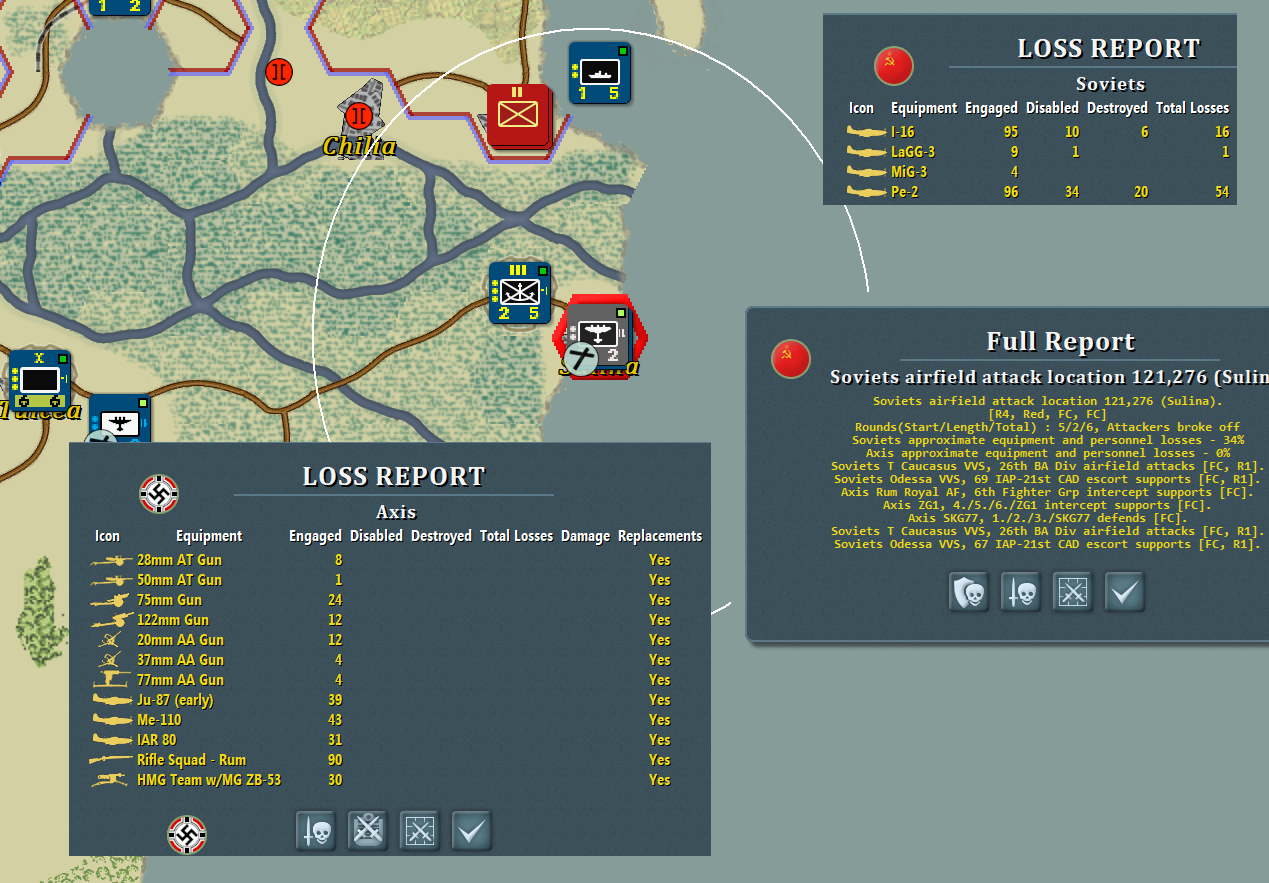
Task: Click the Total Losses header in Soviets report
Action: [x=1192, y=108]
